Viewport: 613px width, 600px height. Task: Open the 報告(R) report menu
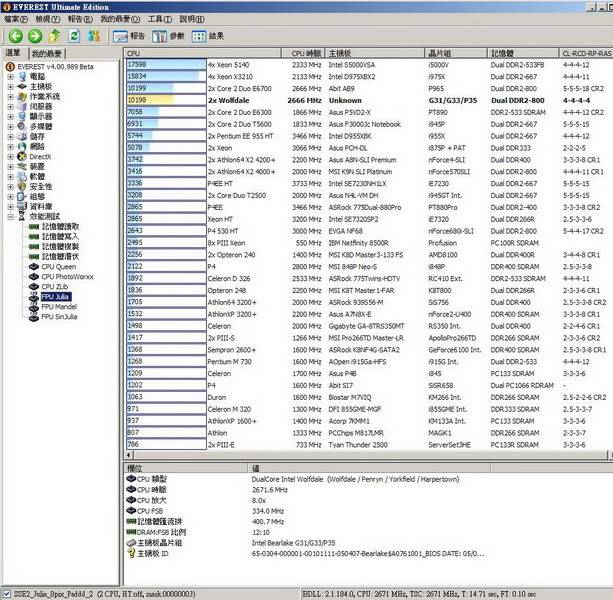pyautogui.click(x=80, y=19)
